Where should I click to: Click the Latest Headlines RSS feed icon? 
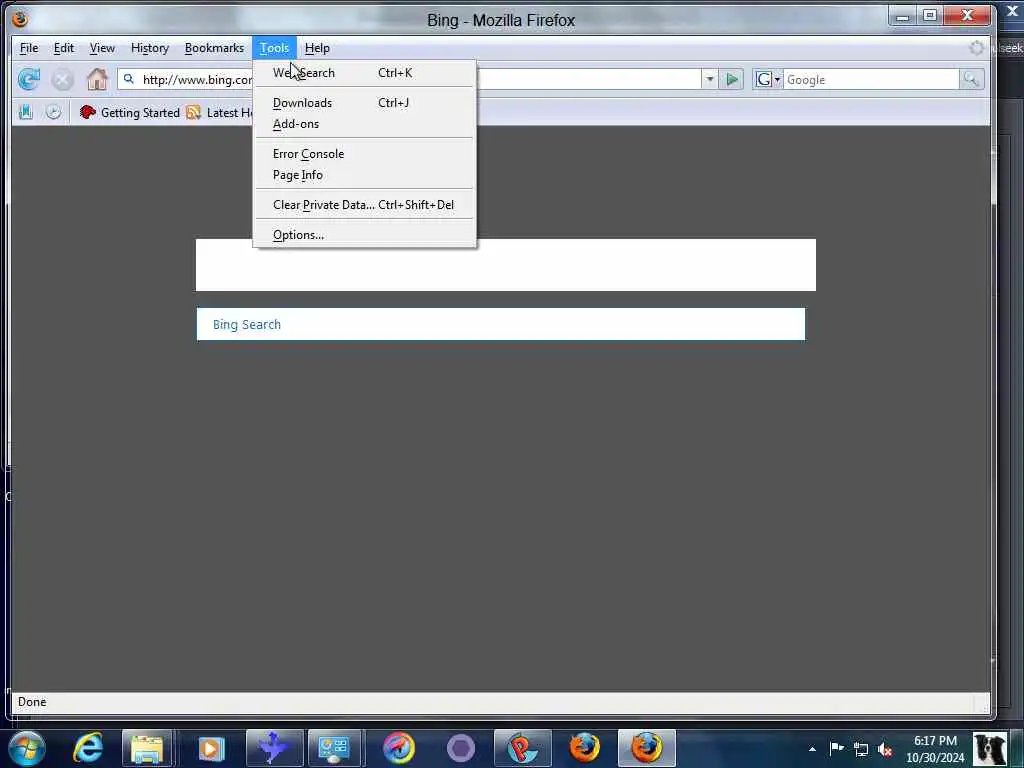(x=193, y=112)
